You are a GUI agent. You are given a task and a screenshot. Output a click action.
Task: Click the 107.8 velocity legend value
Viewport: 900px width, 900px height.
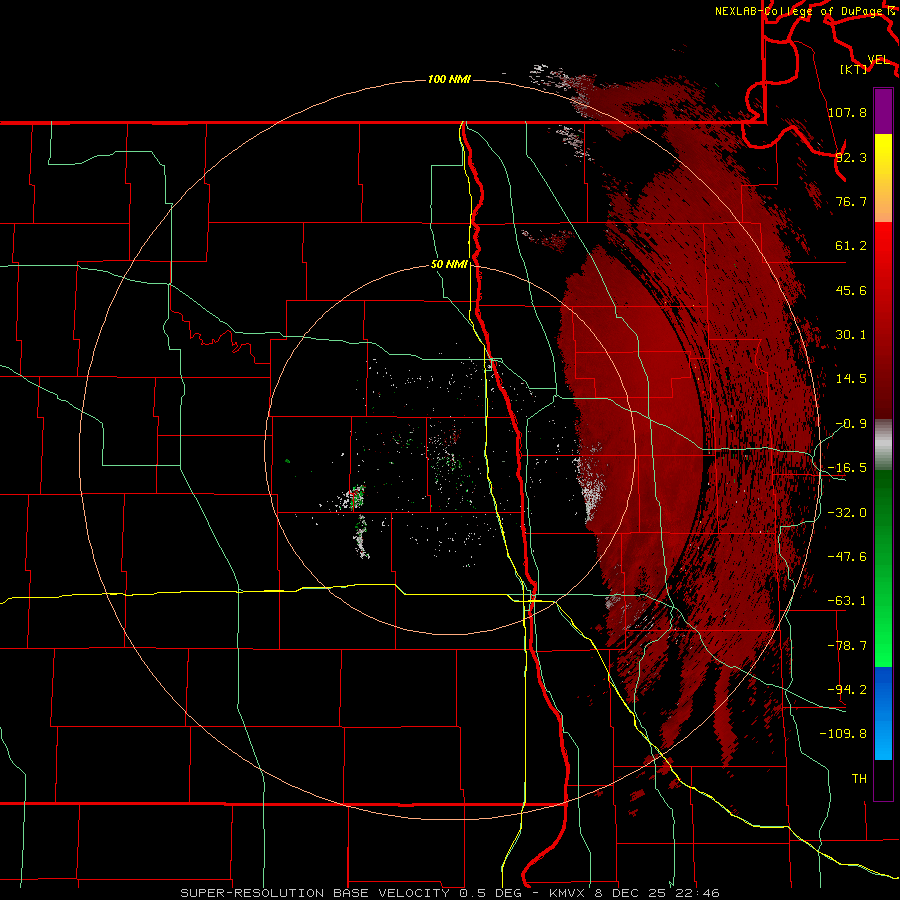click(x=847, y=112)
